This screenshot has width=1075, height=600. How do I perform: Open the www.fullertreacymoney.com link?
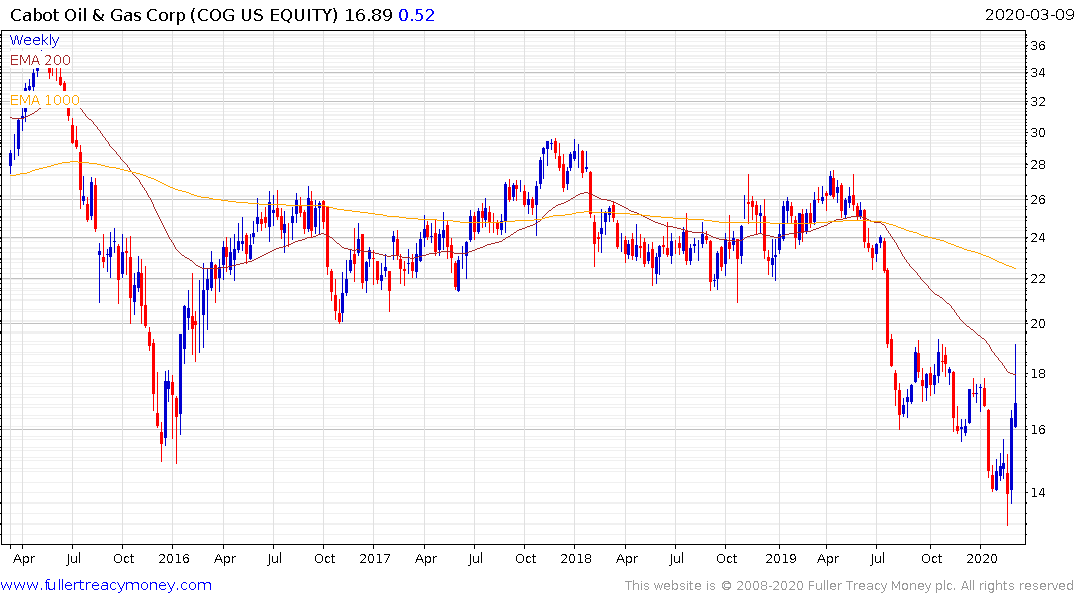click(106, 585)
